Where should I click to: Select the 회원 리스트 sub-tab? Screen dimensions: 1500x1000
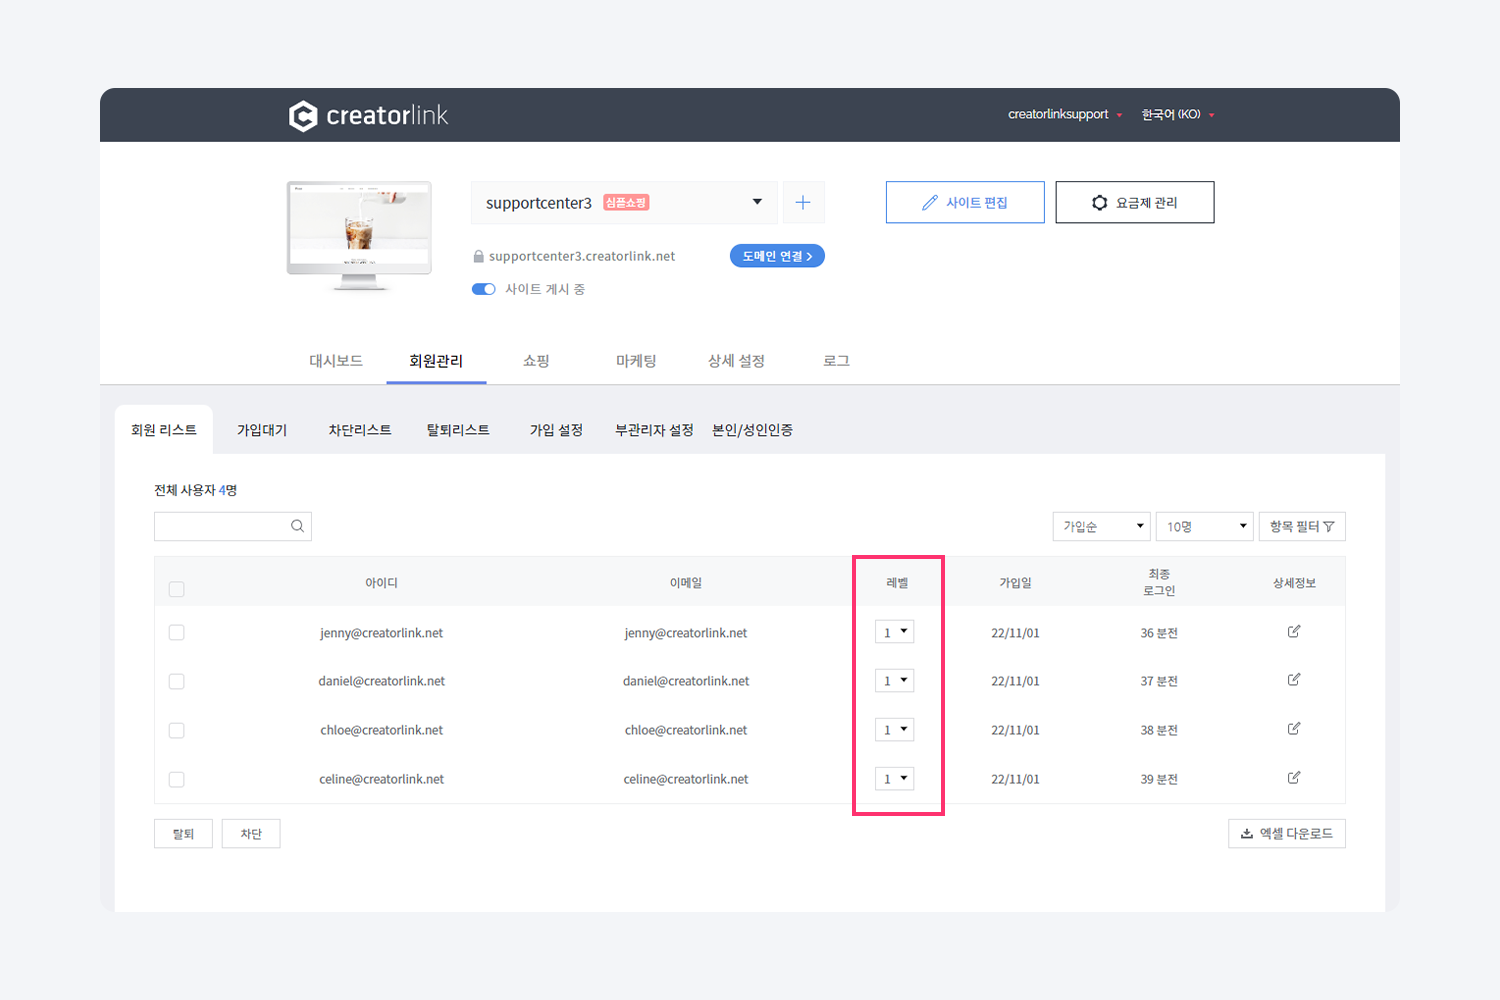pyautogui.click(x=164, y=430)
